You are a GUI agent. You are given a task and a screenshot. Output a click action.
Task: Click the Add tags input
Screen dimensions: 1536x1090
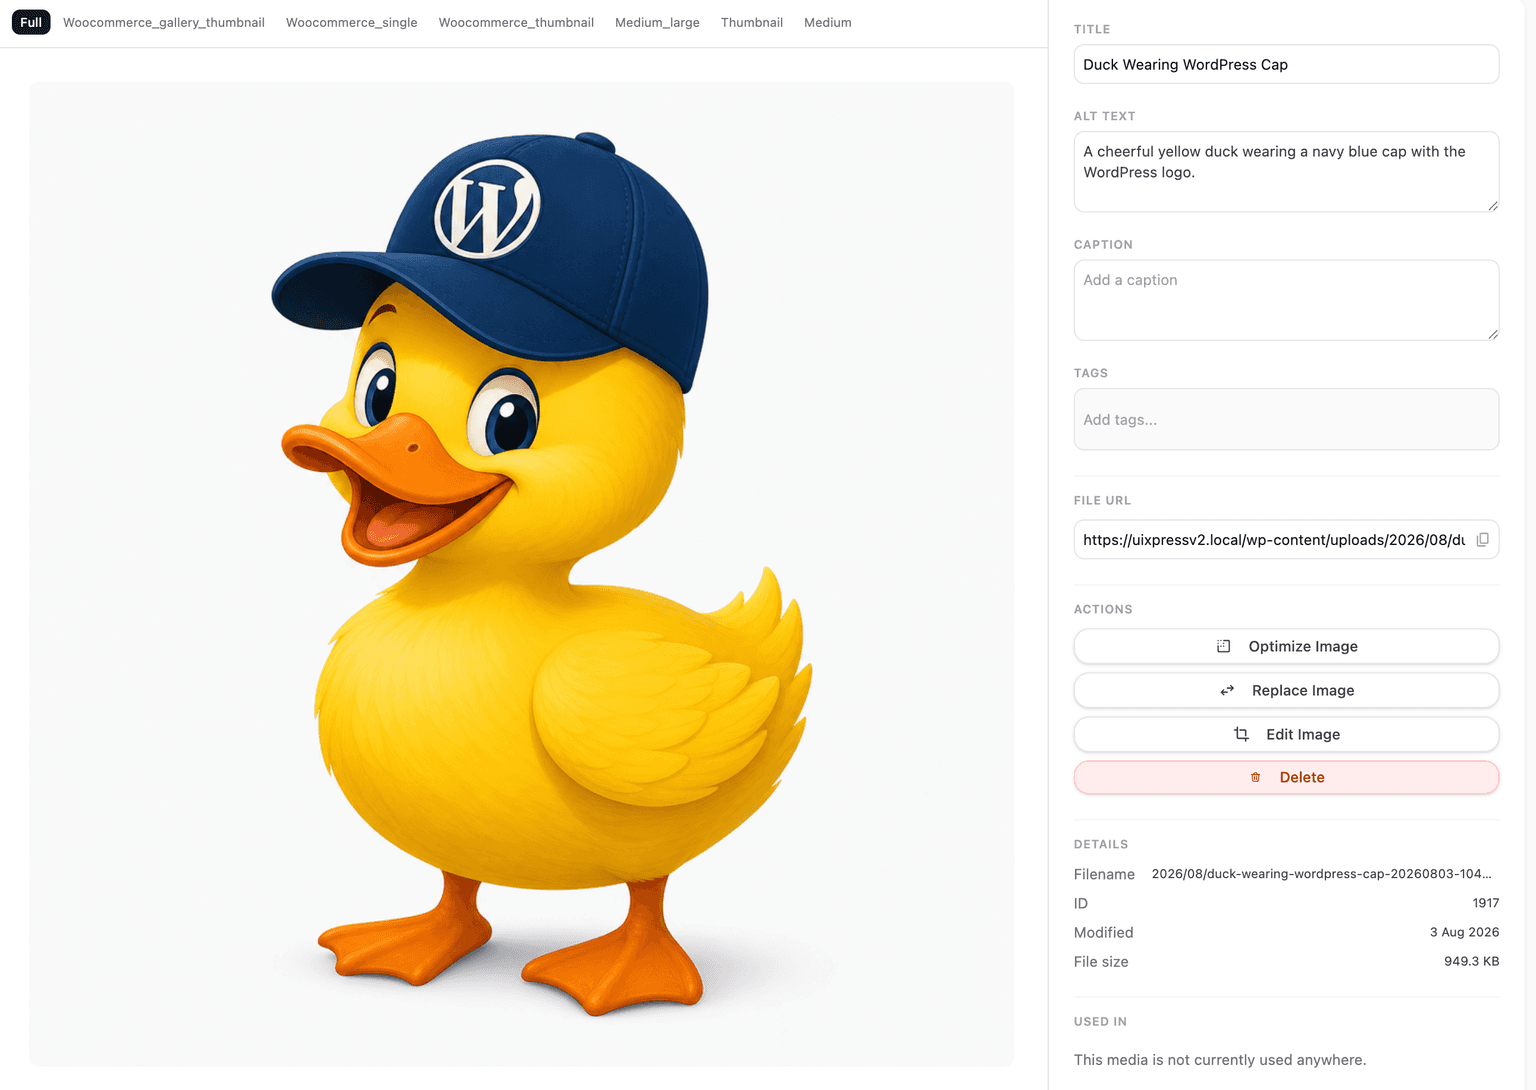1286,419
